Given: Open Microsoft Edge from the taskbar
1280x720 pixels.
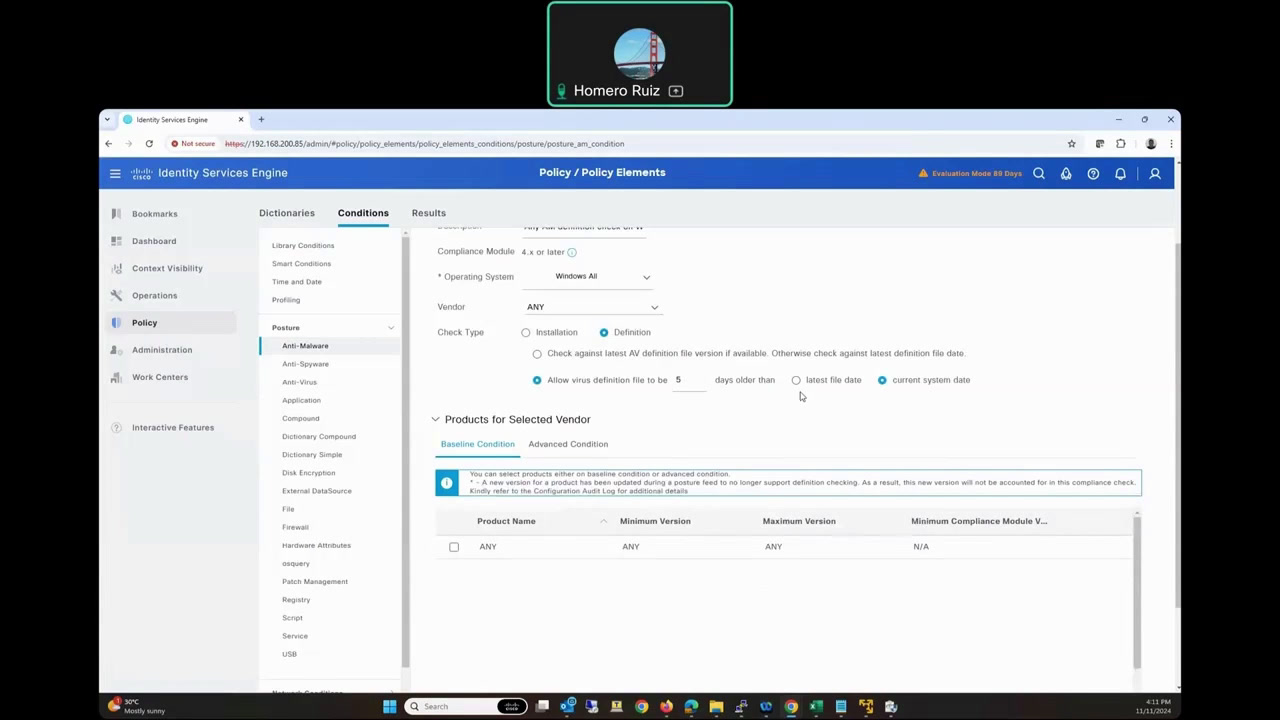Looking at the screenshot, I should [x=691, y=707].
